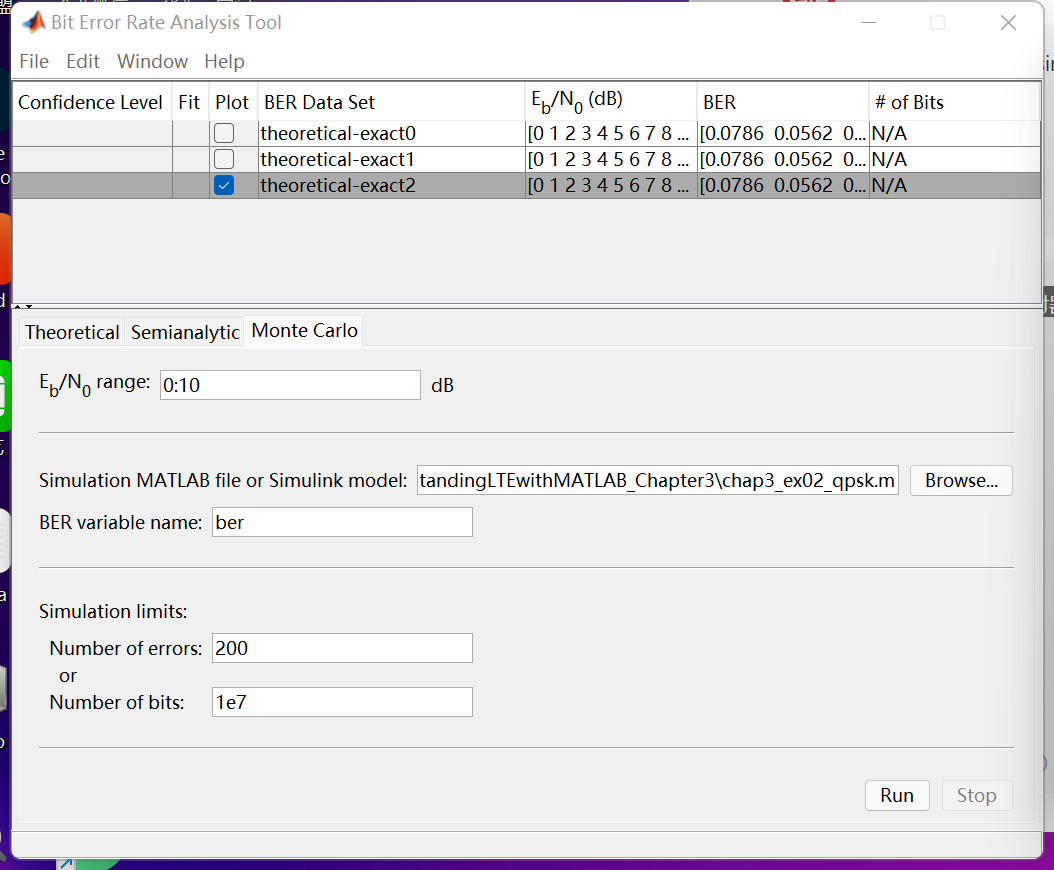Click the Browse... button

(x=961, y=481)
